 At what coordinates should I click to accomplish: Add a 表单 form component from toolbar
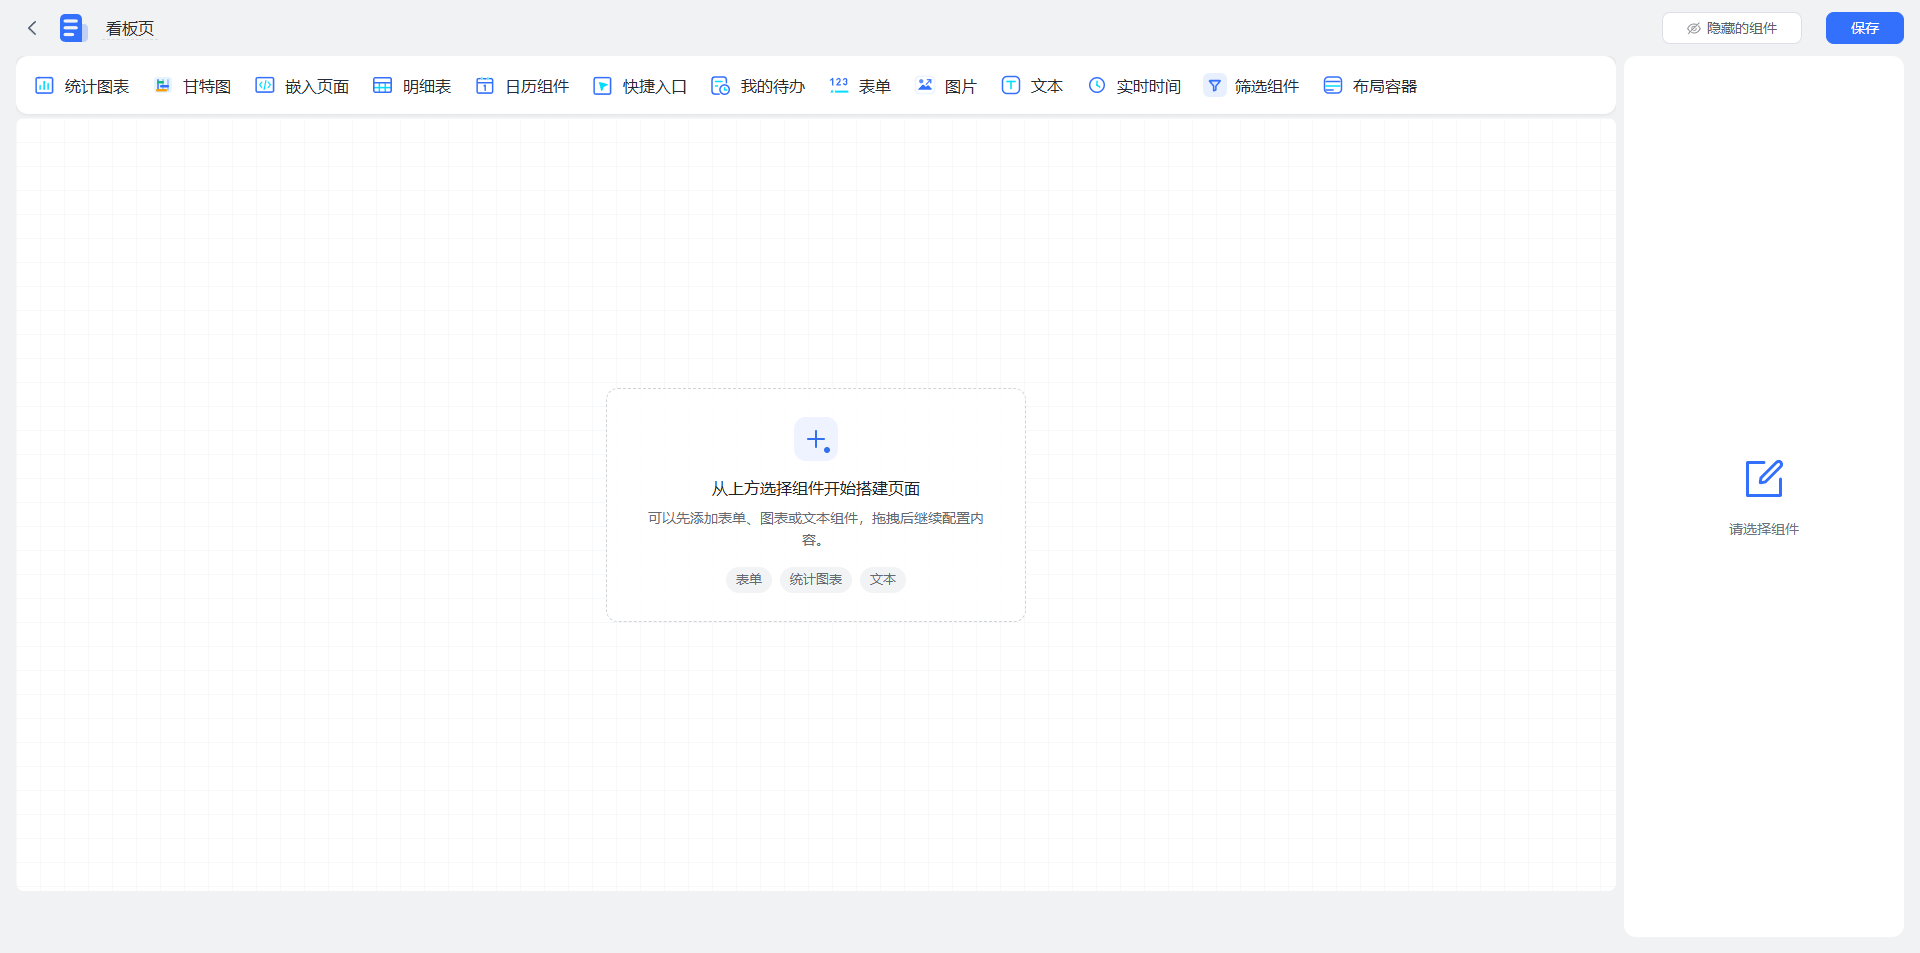click(860, 86)
